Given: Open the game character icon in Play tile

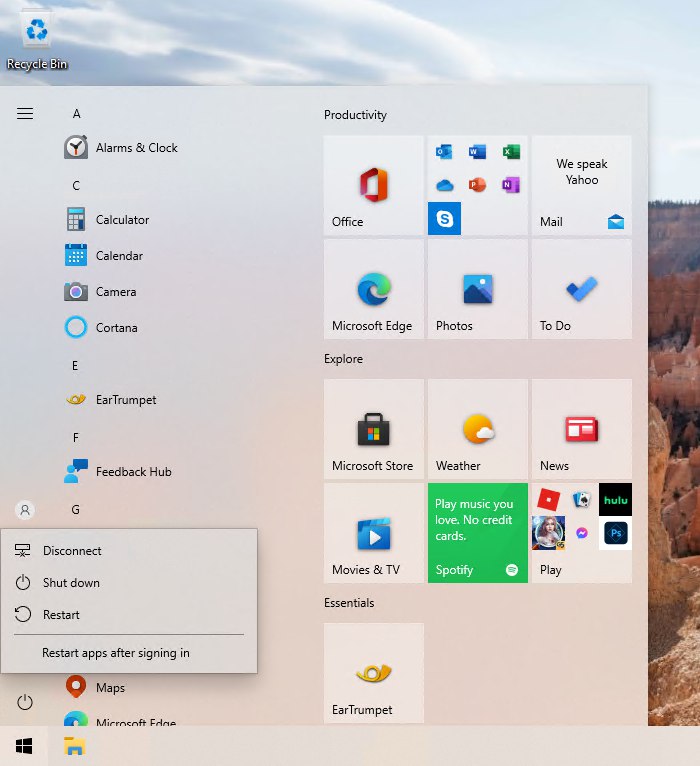Looking at the screenshot, I should (548, 533).
